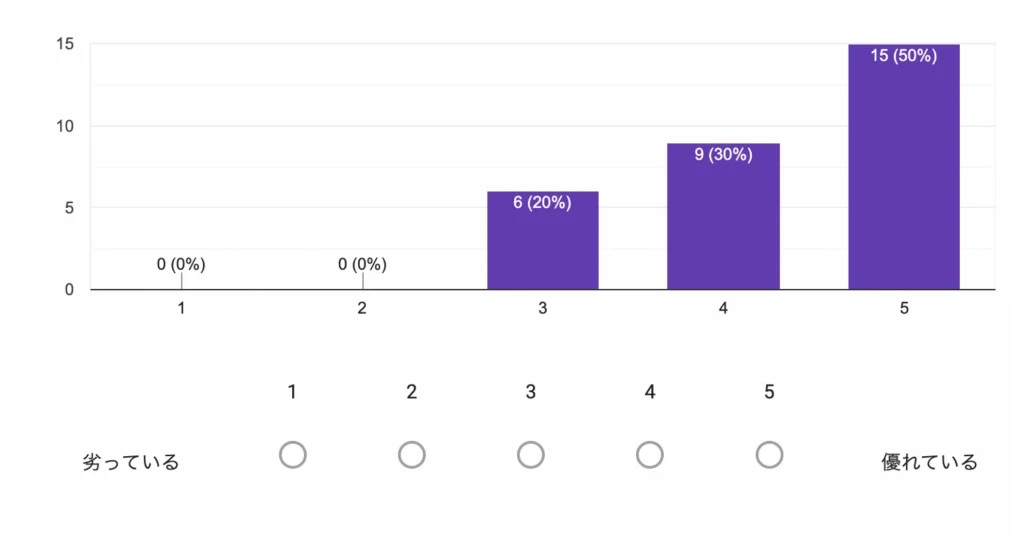
Task: Click the purple bar labeled 15 (50%)
Action: (x=903, y=170)
